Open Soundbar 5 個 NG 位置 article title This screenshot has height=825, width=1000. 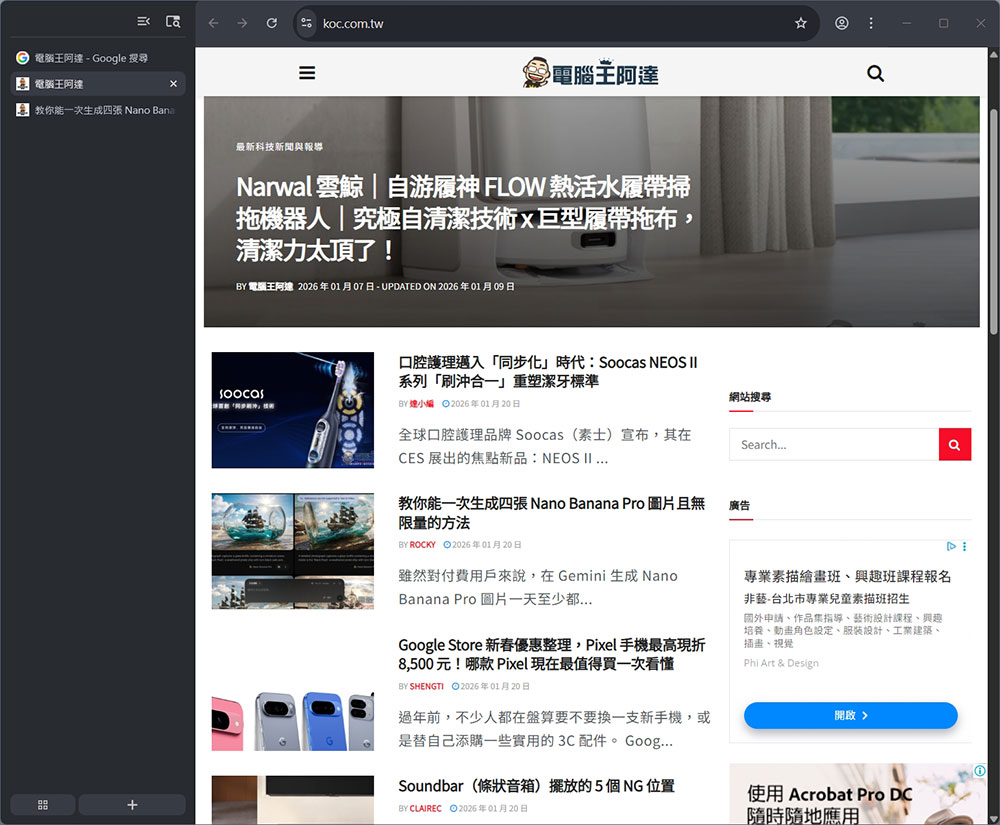[x=536, y=786]
